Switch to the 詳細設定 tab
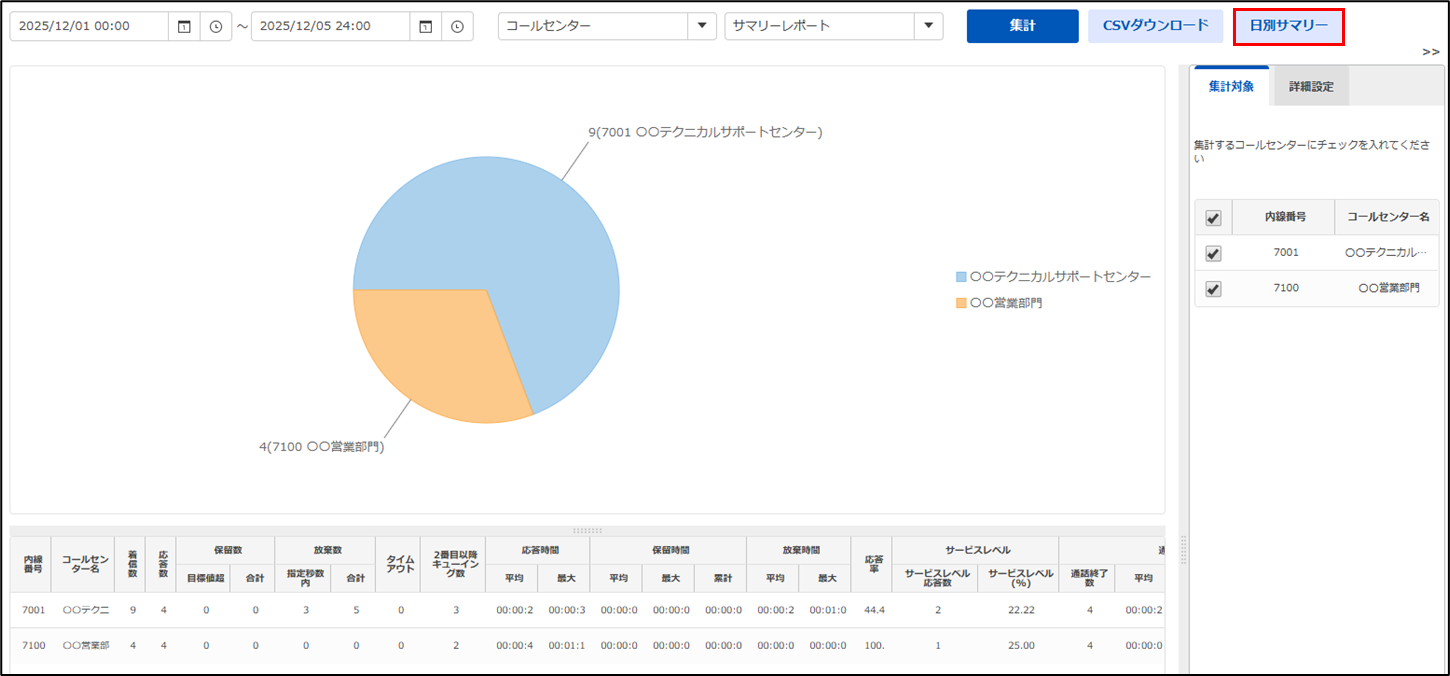The width and height of the screenshot is (1450, 676). click(x=1310, y=87)
